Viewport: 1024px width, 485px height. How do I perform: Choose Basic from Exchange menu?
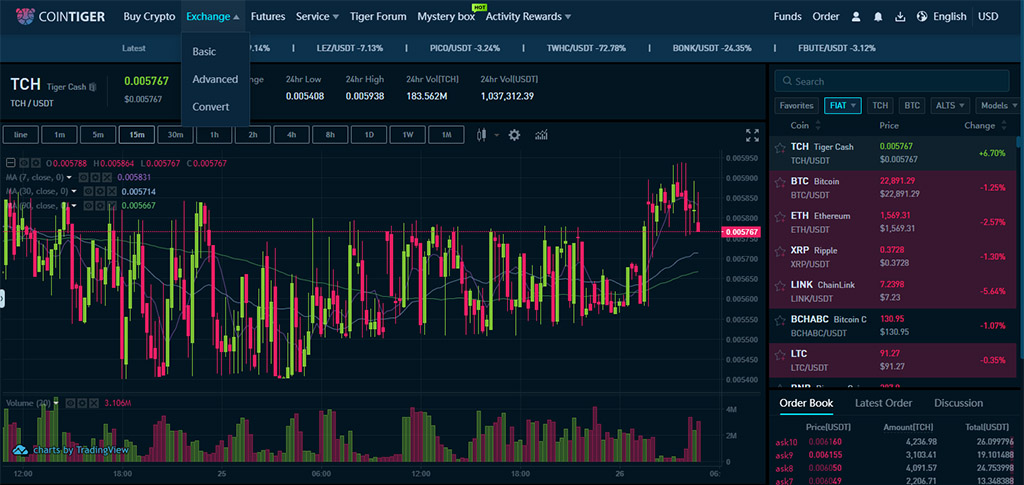pos(204,52)
